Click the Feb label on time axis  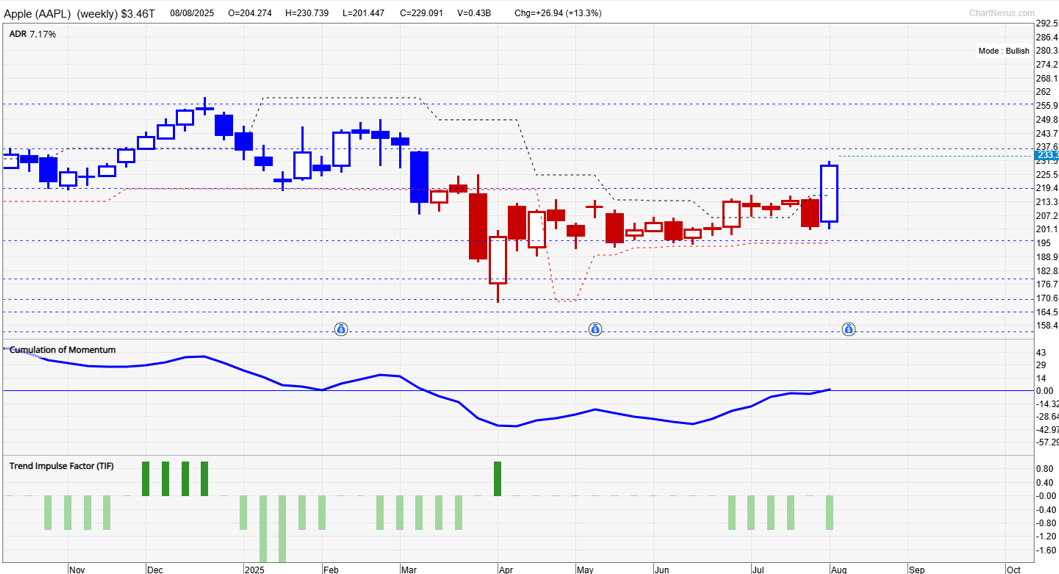point(331,569)
